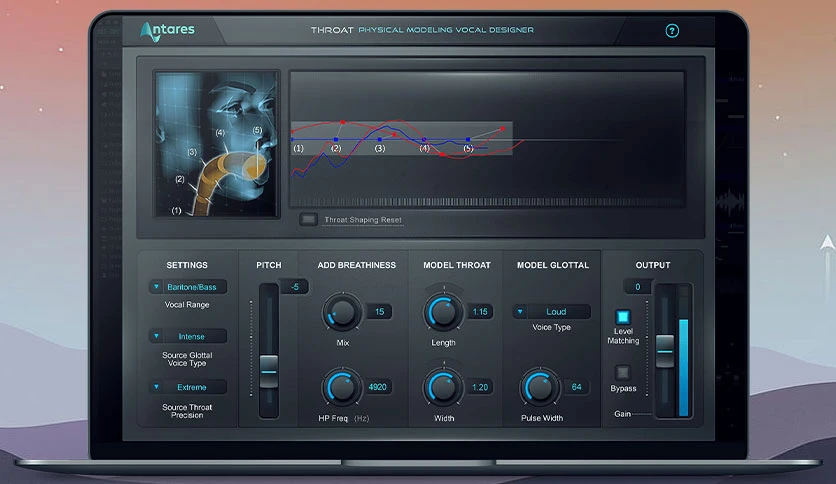
Task: Click the "MODEL GLOTTAL" heading
Action: coord(553,265)
